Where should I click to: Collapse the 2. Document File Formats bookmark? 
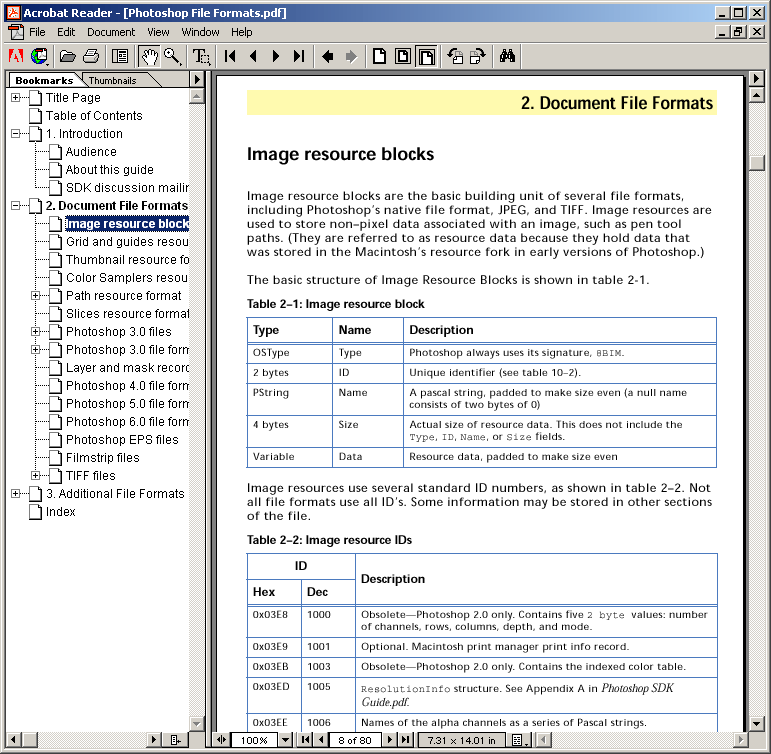pos(16,206)
